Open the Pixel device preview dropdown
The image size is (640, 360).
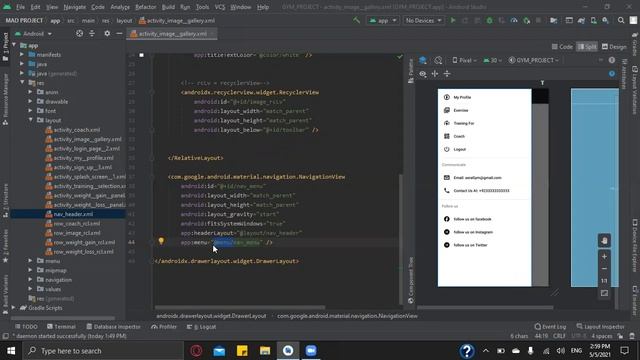coord(464,60)
